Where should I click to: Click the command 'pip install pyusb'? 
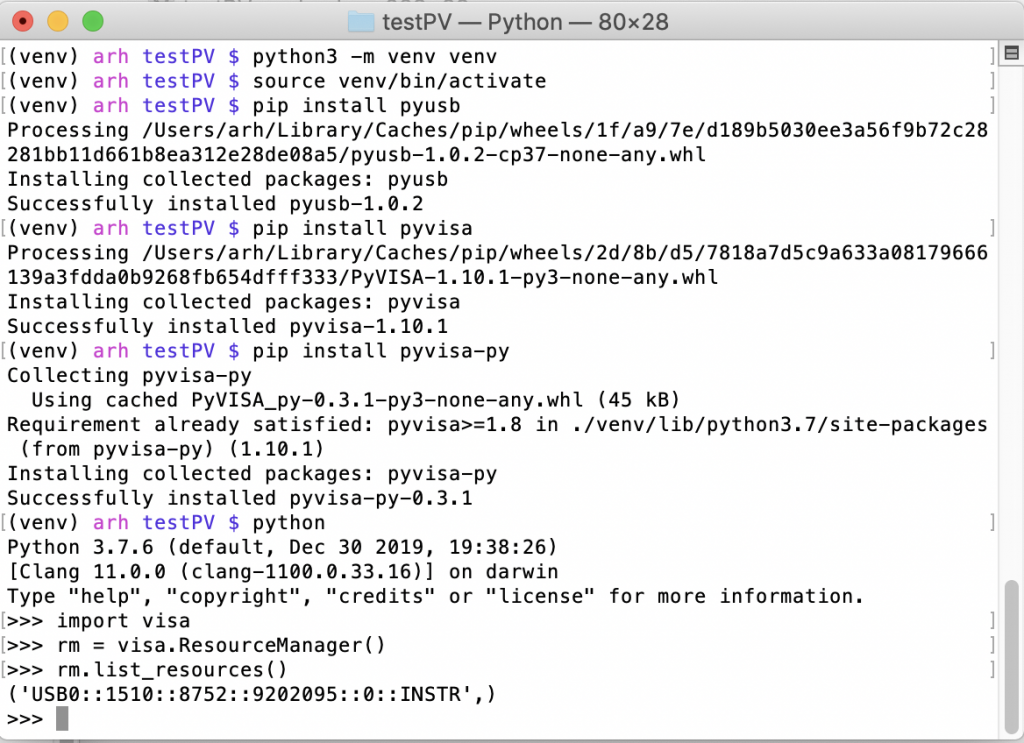[357, 106]
